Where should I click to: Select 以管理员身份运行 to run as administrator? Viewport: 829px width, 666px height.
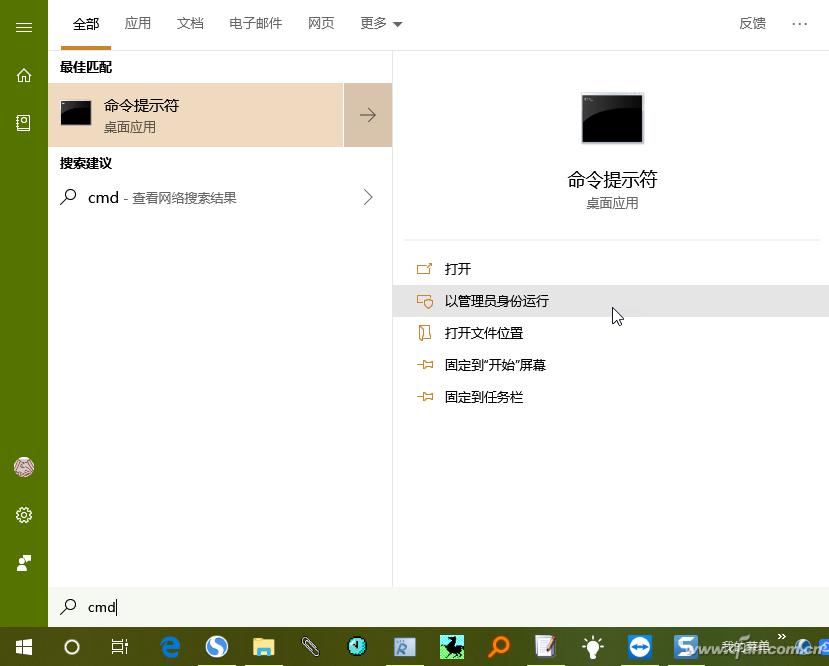(x=496, y=301)
